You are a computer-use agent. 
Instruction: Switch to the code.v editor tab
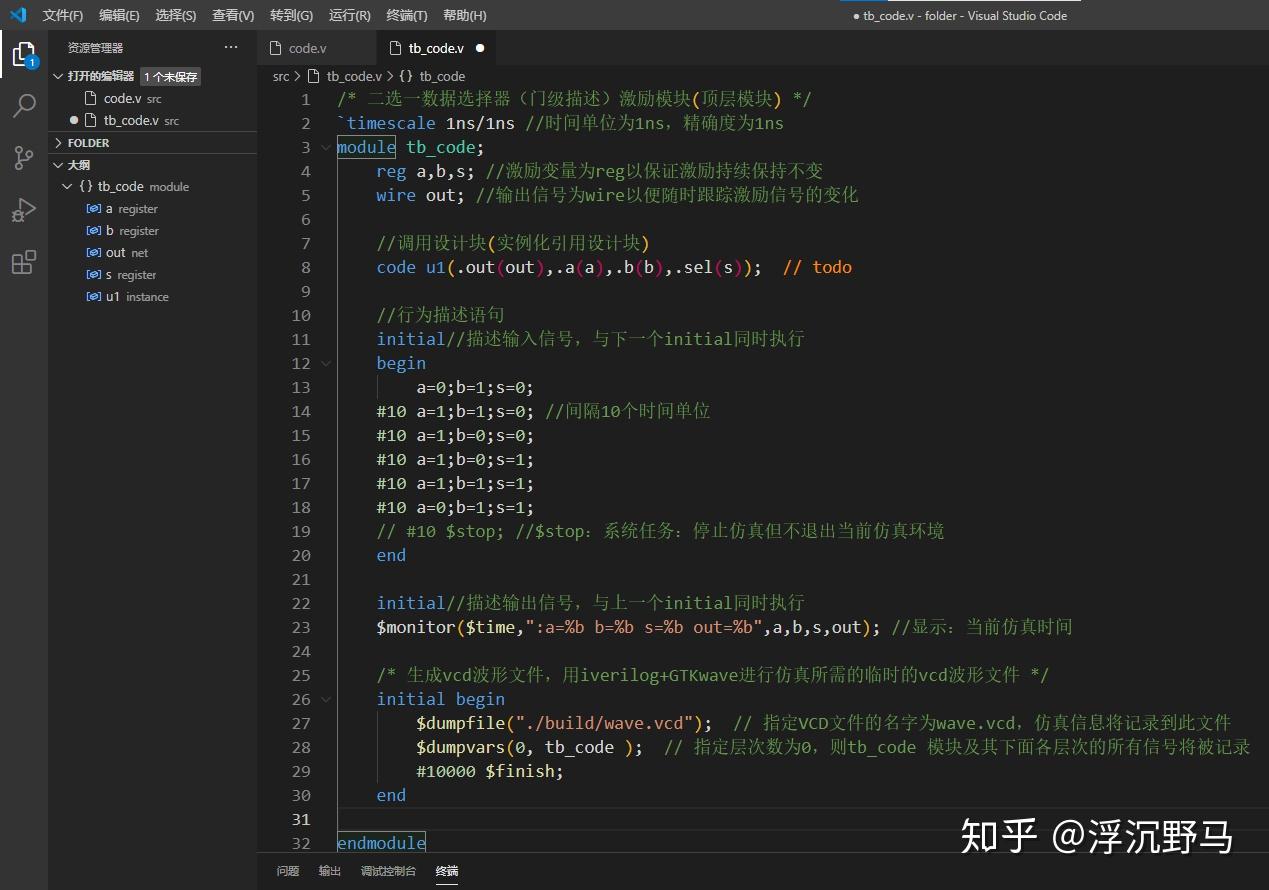[307, 48]
